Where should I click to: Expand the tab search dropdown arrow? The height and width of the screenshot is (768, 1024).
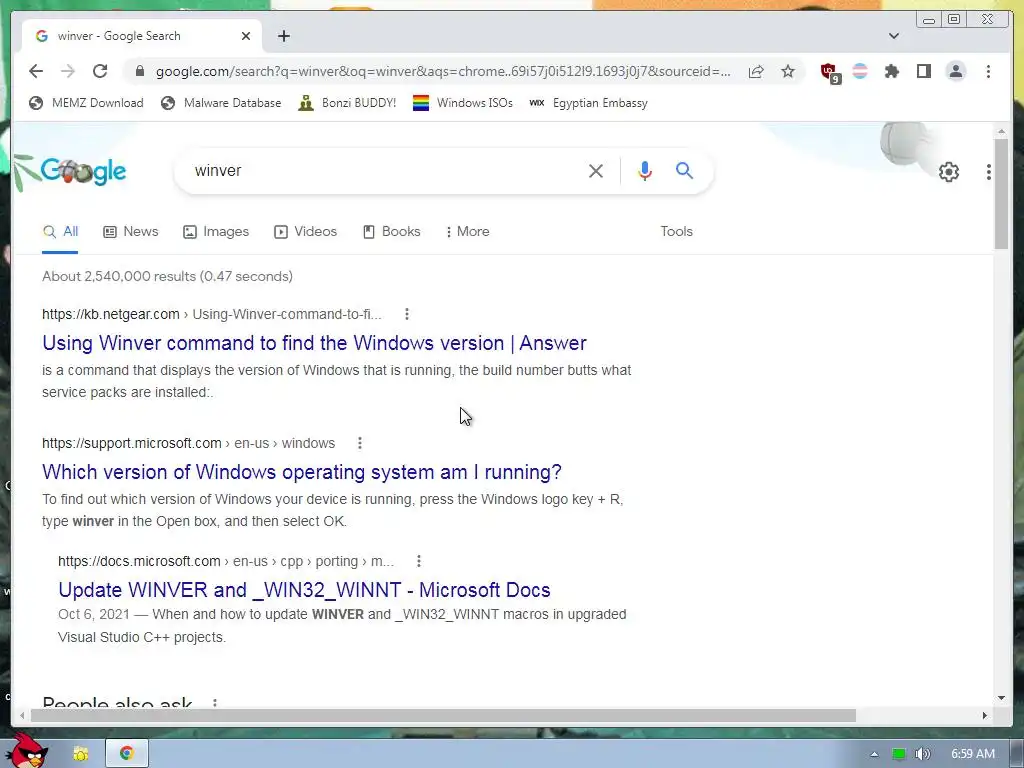point(893,36)
